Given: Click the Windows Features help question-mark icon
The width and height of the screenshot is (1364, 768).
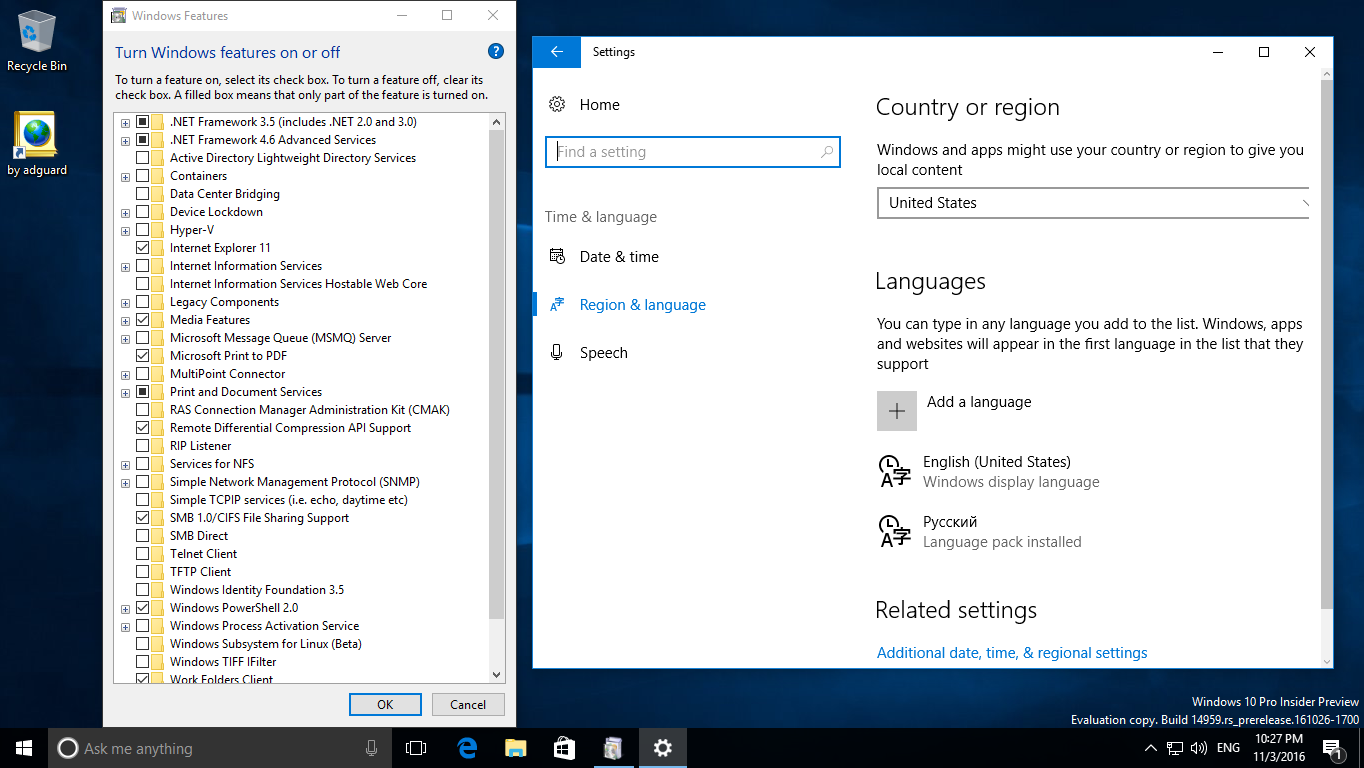Looking at the screenshot, I should click(x=495, y=51).
